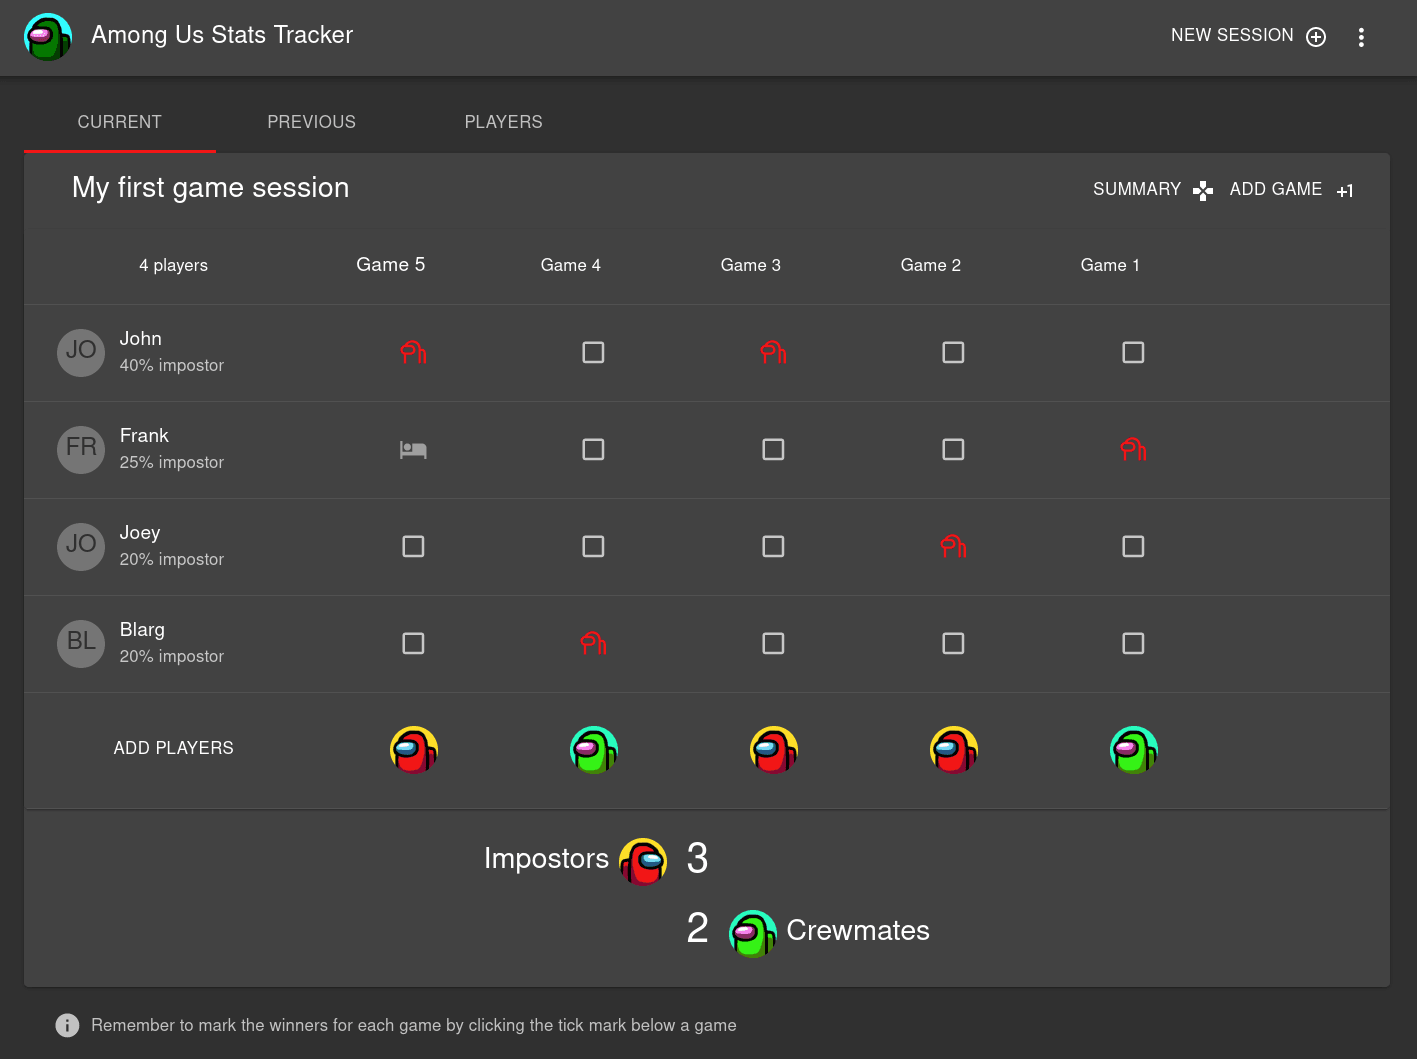
Task: Click Frank's bed icon in Game 5
Action: 413,450
